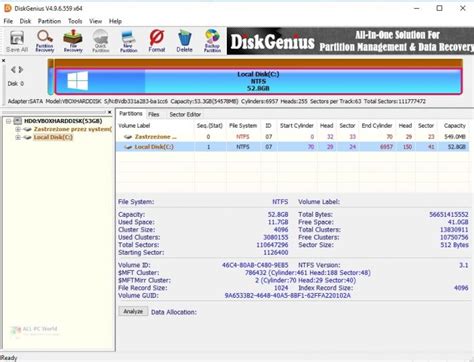
Task: Select the Zastrzeżone partition table row
Action: coord(293,137)
